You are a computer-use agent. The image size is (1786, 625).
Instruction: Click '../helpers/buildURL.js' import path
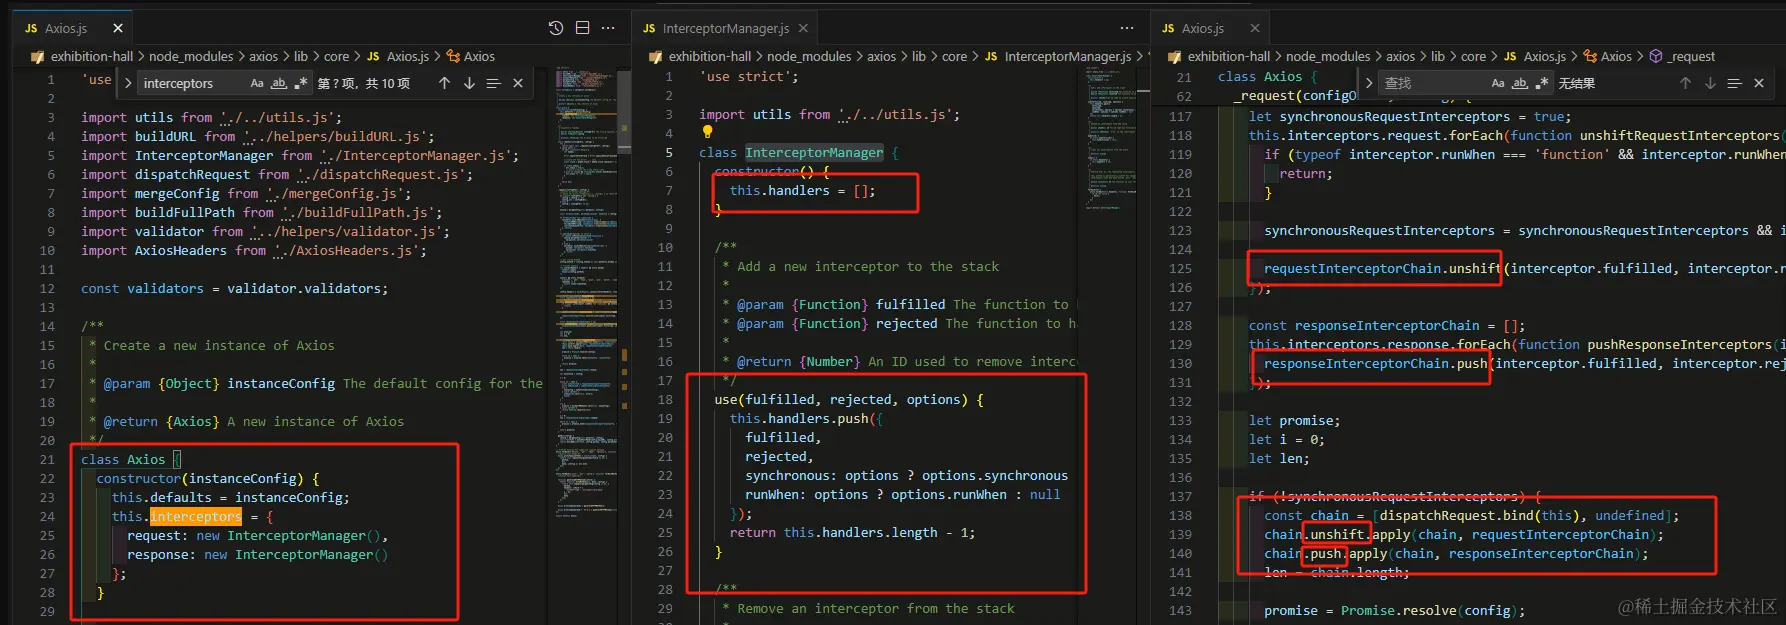(x=339, y=136)
